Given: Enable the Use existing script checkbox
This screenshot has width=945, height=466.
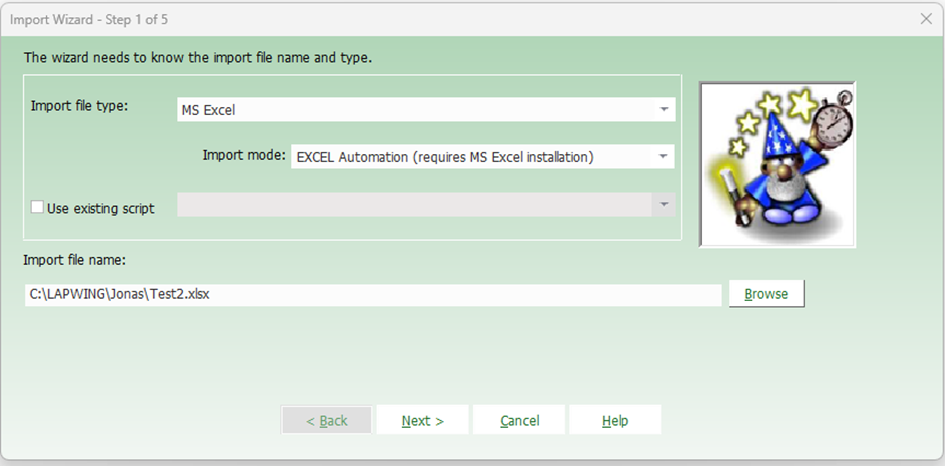Looking at the screenshot, I should tap(38, 208).
